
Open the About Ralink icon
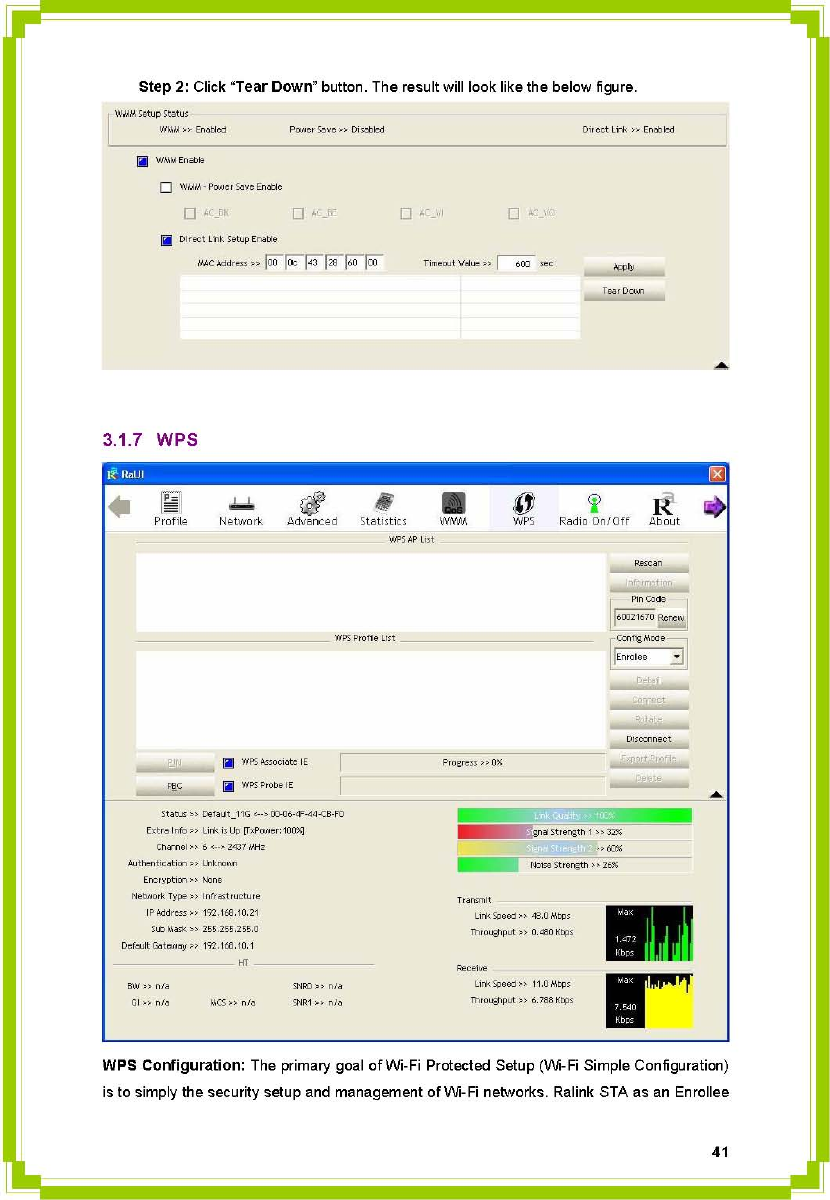click(664, 508)
